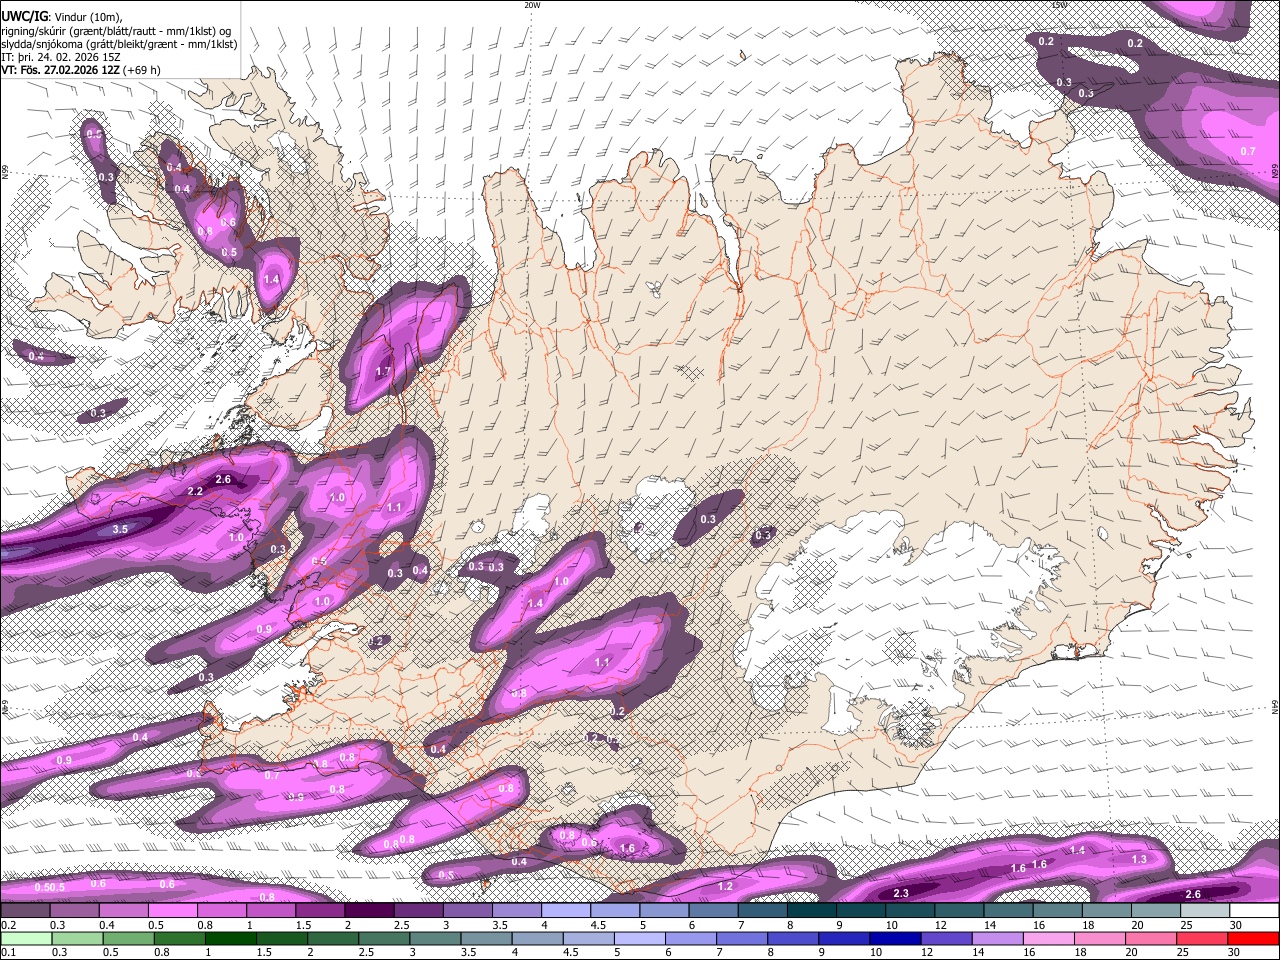Click the 2.3 precipitation value on the map
This screenshot has height=960, width=1280.
tap(901, 893)
